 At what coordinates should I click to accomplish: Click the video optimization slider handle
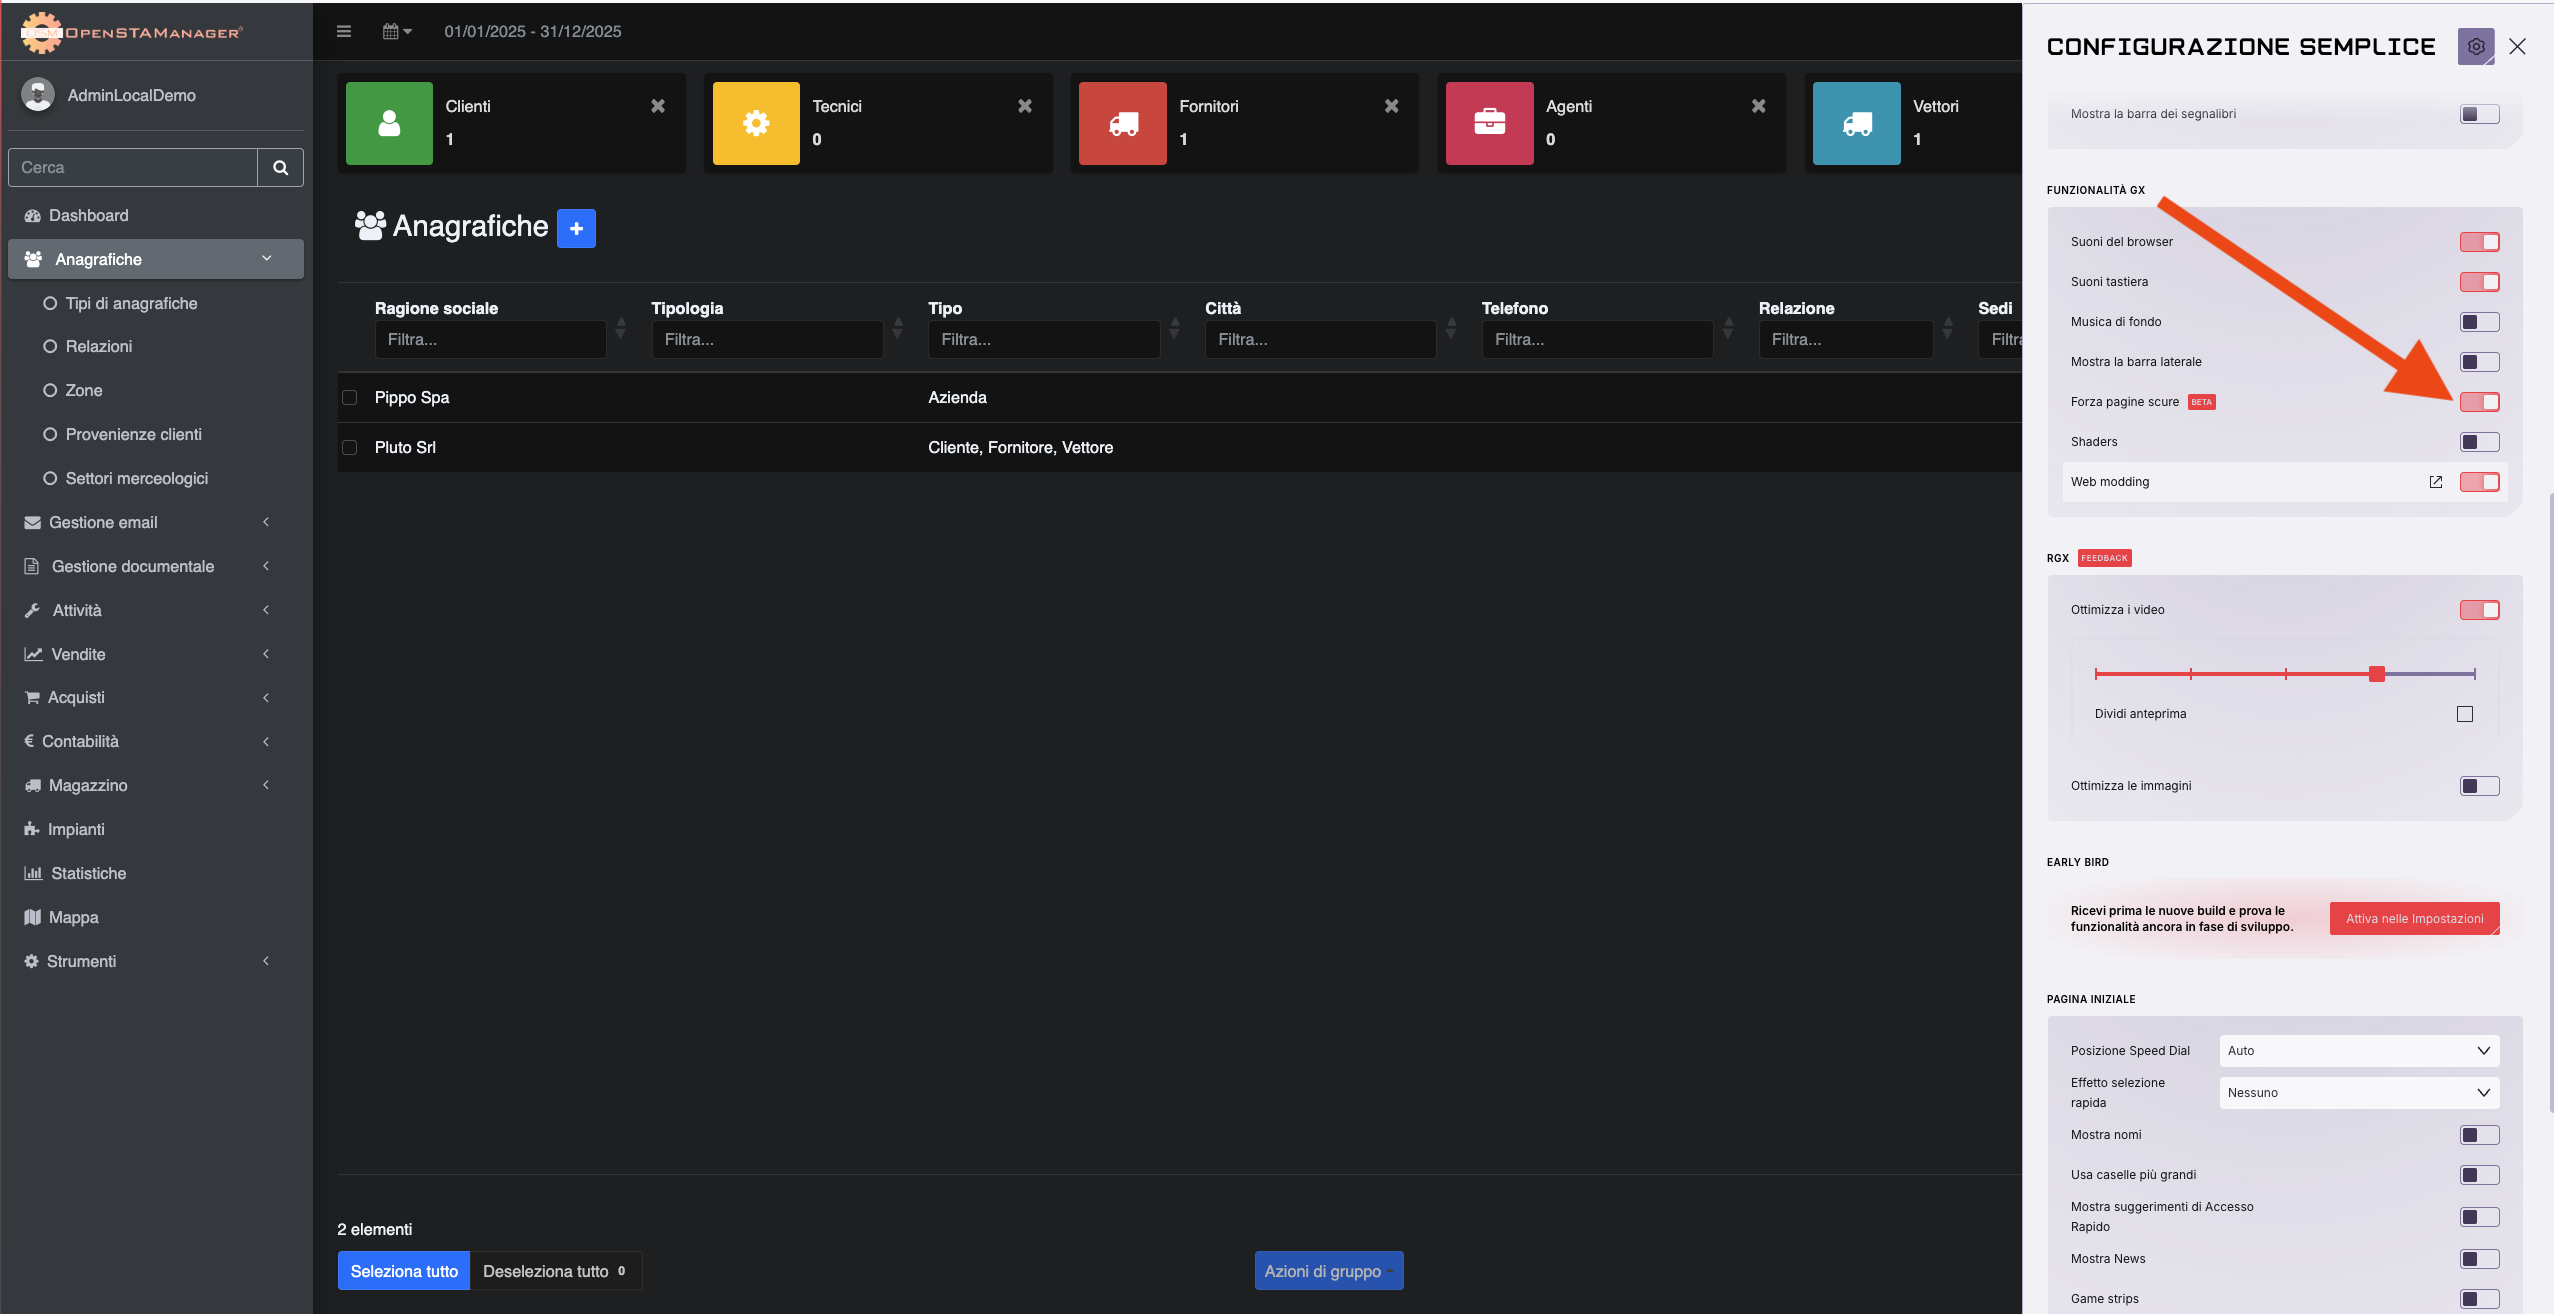click(2377, 674)
